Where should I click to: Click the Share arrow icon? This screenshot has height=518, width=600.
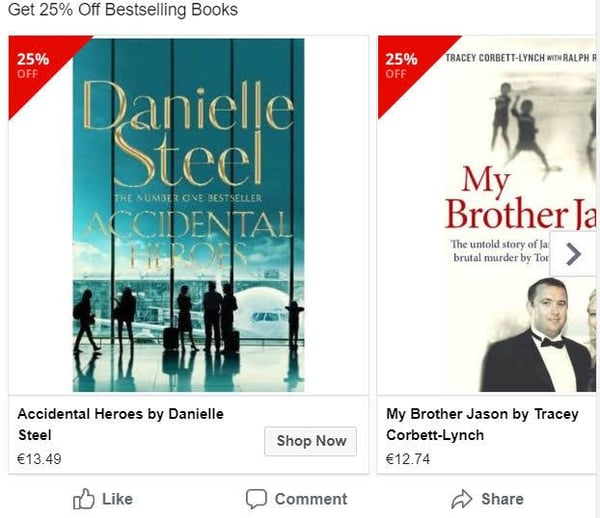click(x=461, y=499)
